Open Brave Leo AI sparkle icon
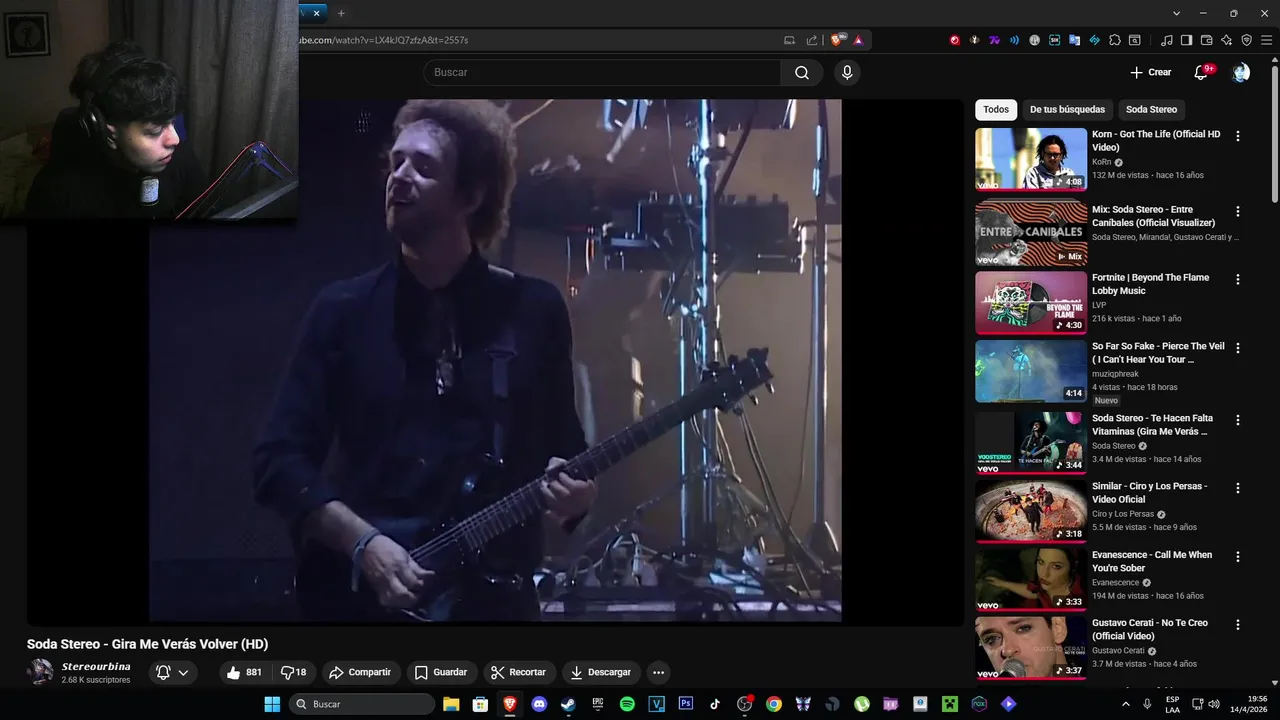 1227,40
